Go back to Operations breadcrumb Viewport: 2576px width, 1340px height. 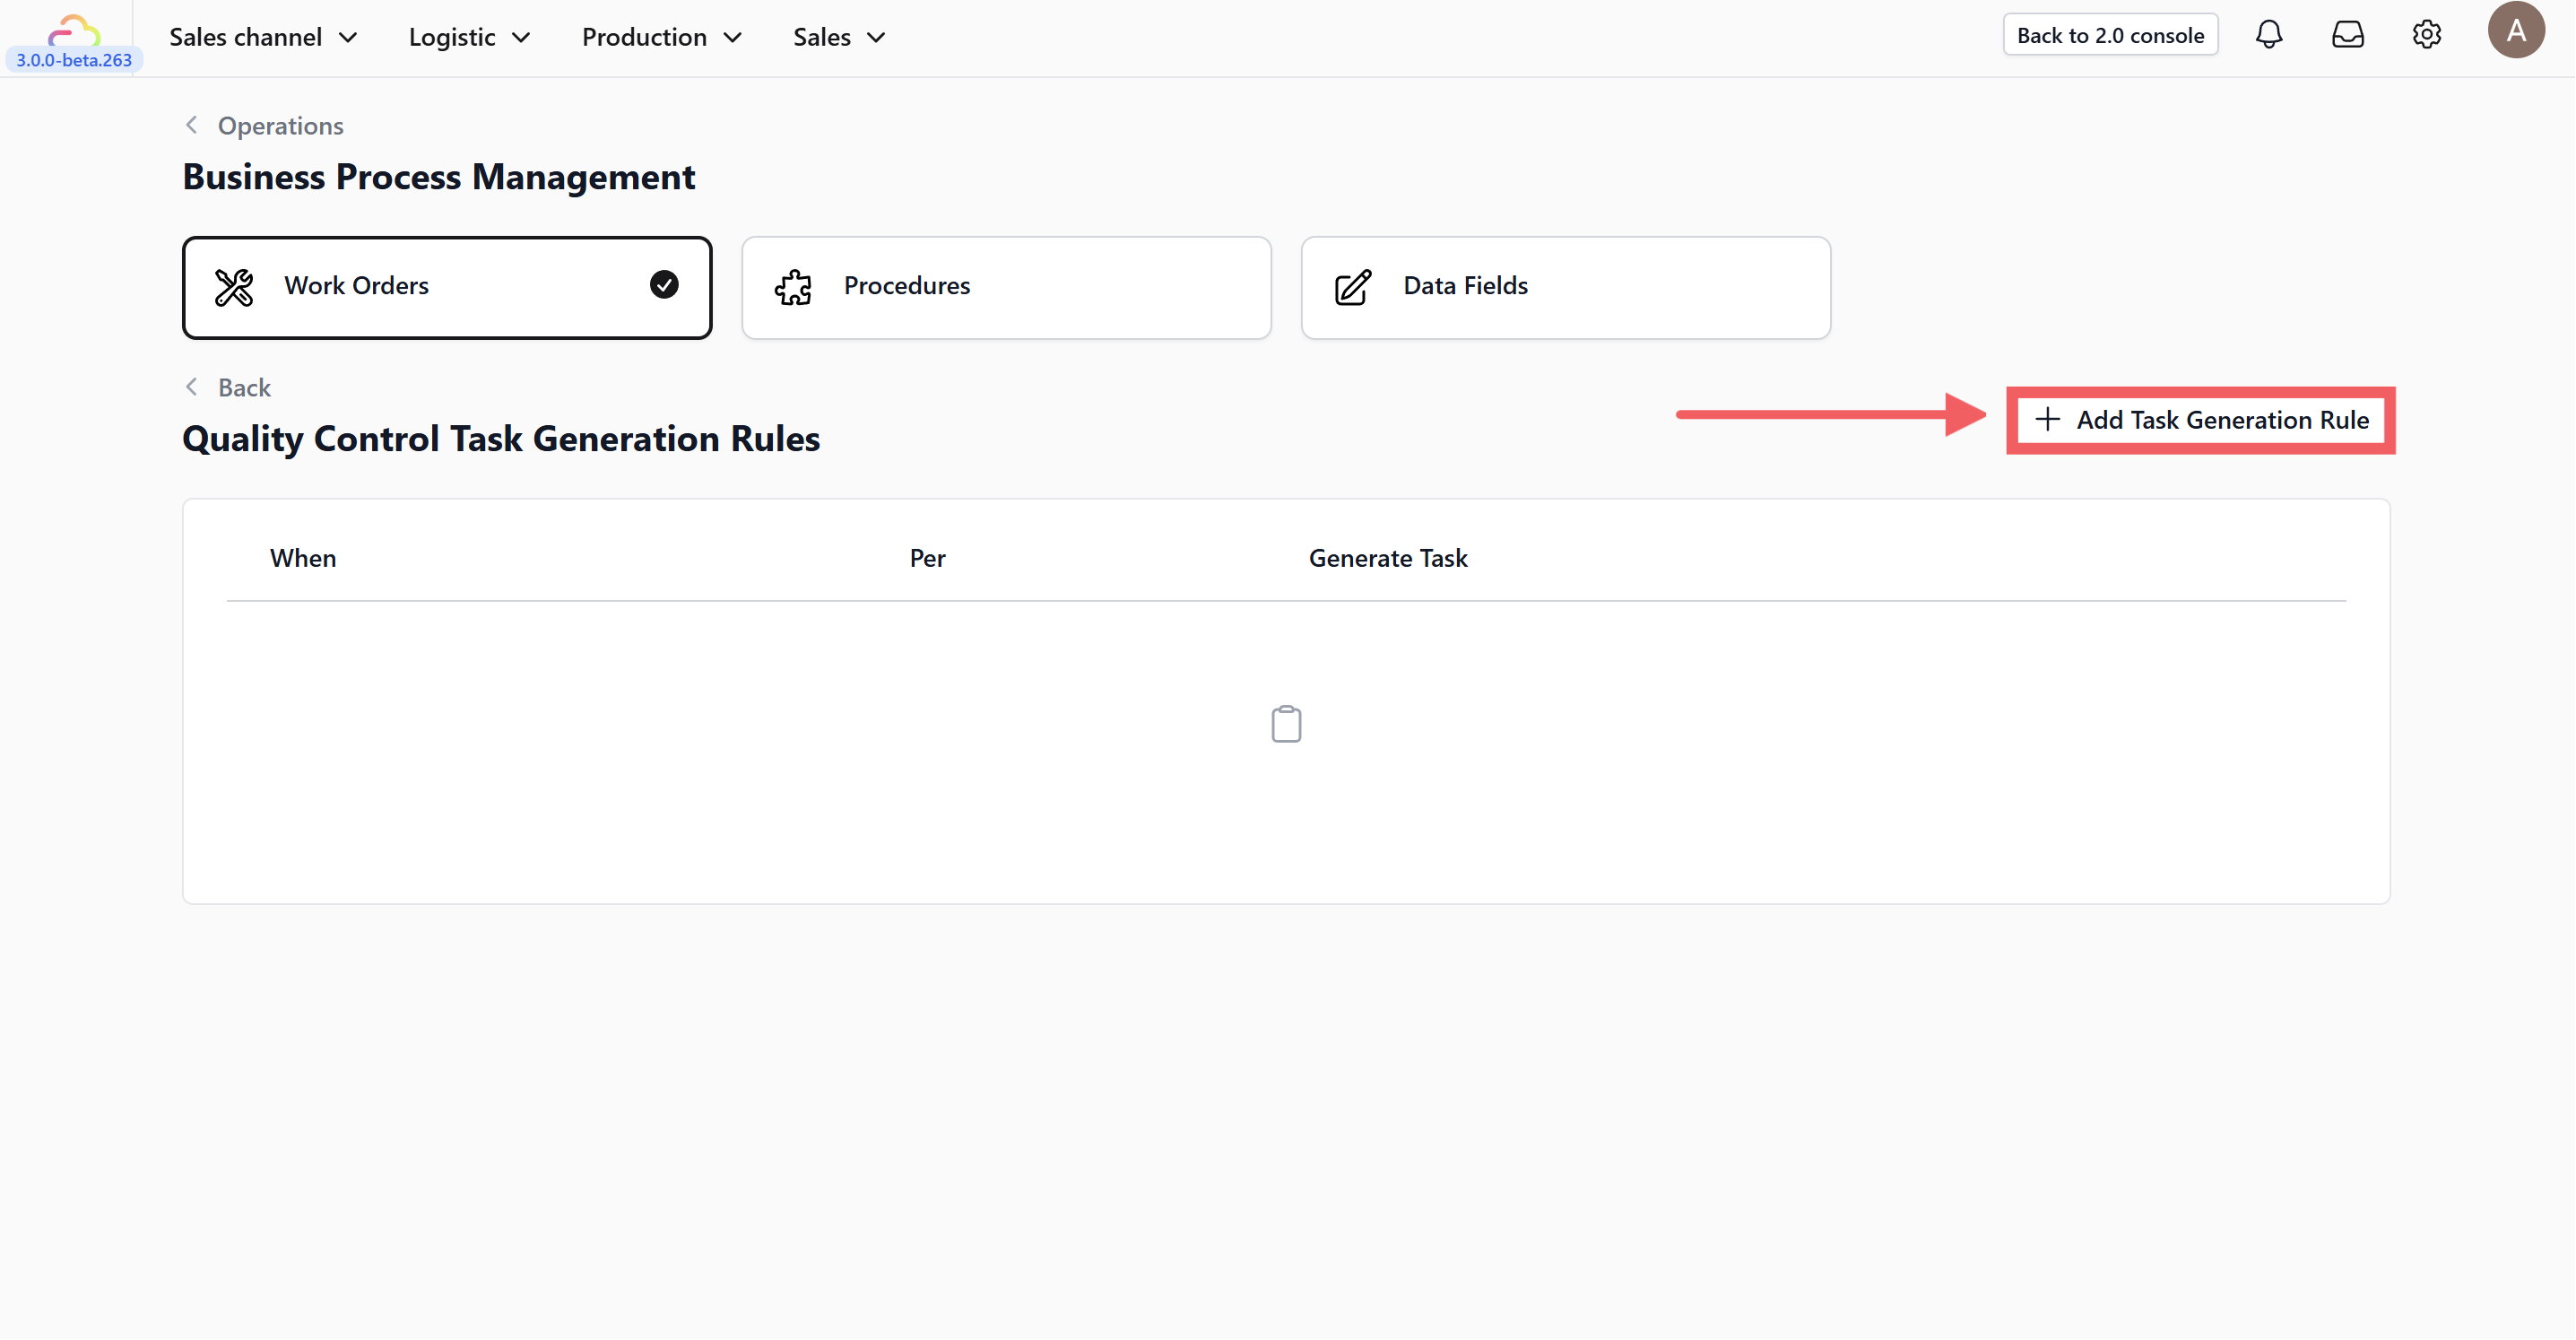coord(280,126)
